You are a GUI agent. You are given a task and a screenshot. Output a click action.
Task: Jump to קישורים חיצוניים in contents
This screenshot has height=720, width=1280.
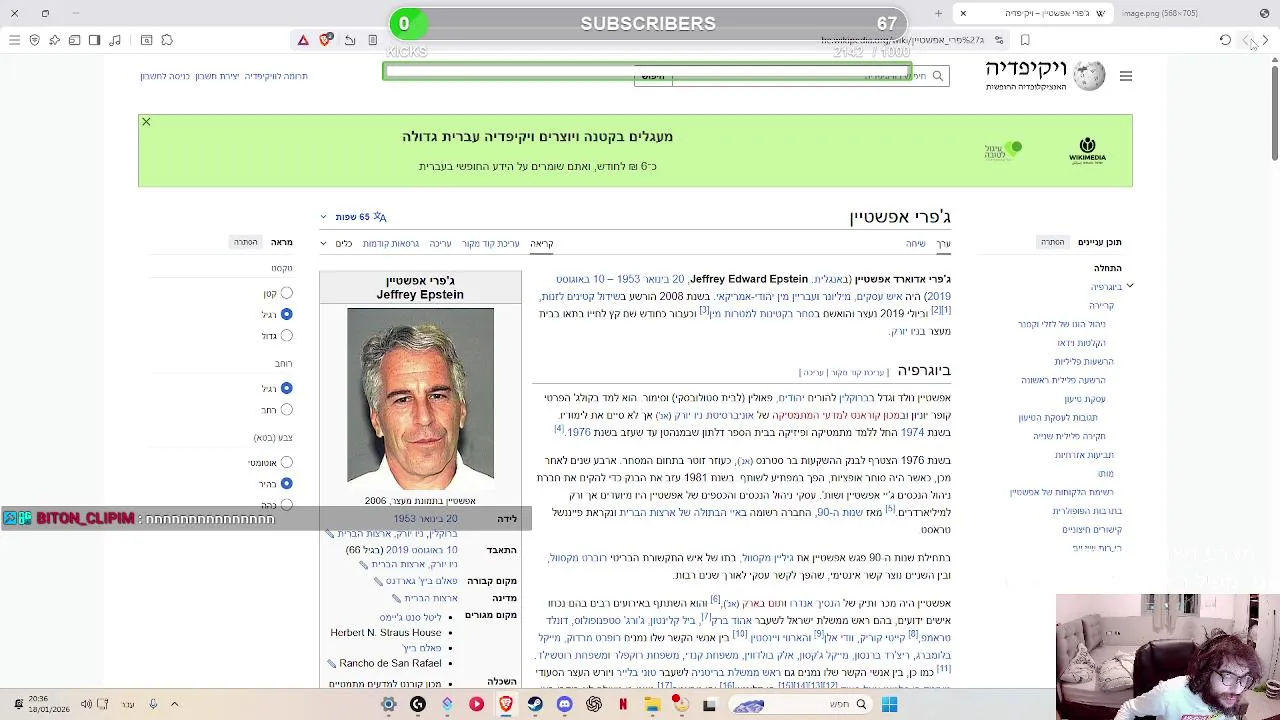pos(1092,530)
